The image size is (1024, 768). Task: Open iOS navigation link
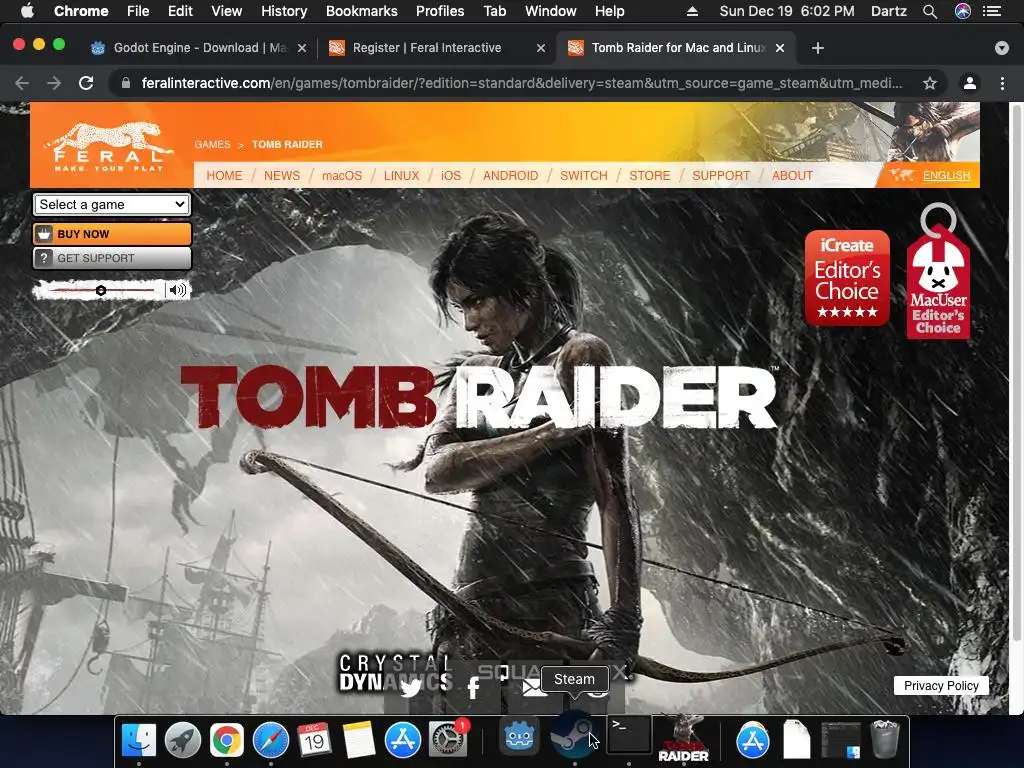coord(451,176)
